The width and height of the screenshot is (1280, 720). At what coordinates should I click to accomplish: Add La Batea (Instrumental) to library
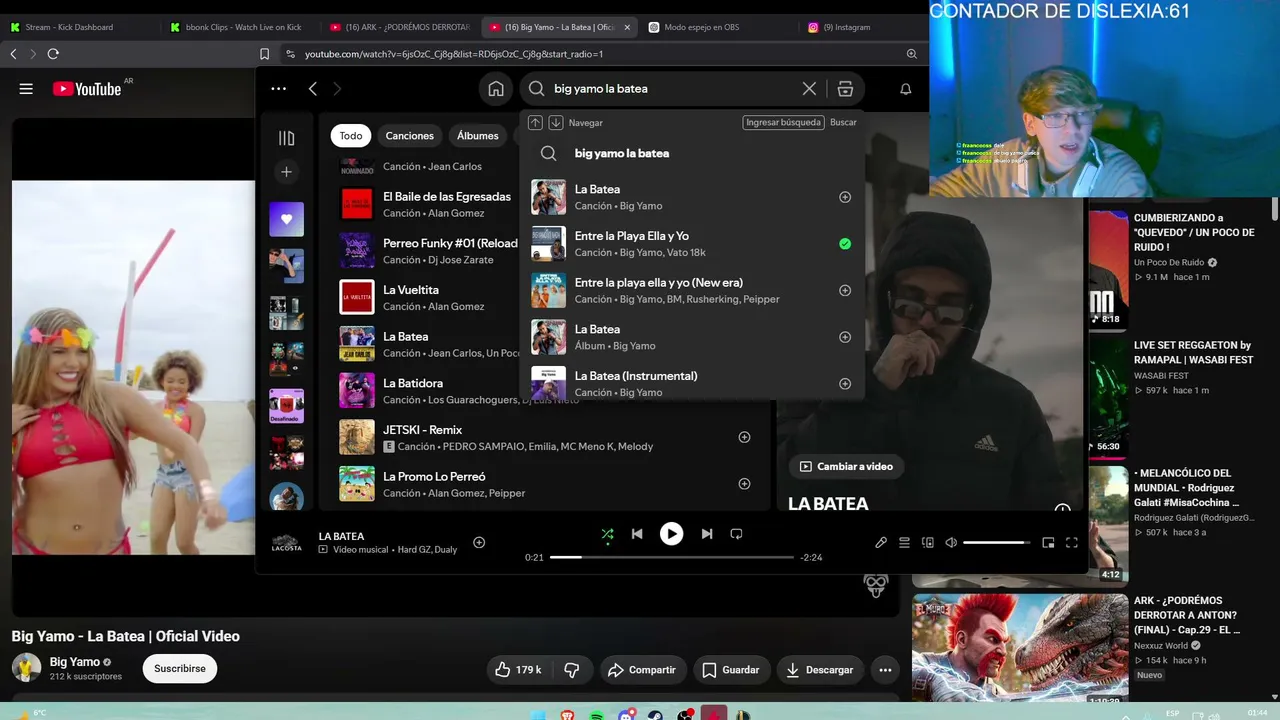(845, 384)
